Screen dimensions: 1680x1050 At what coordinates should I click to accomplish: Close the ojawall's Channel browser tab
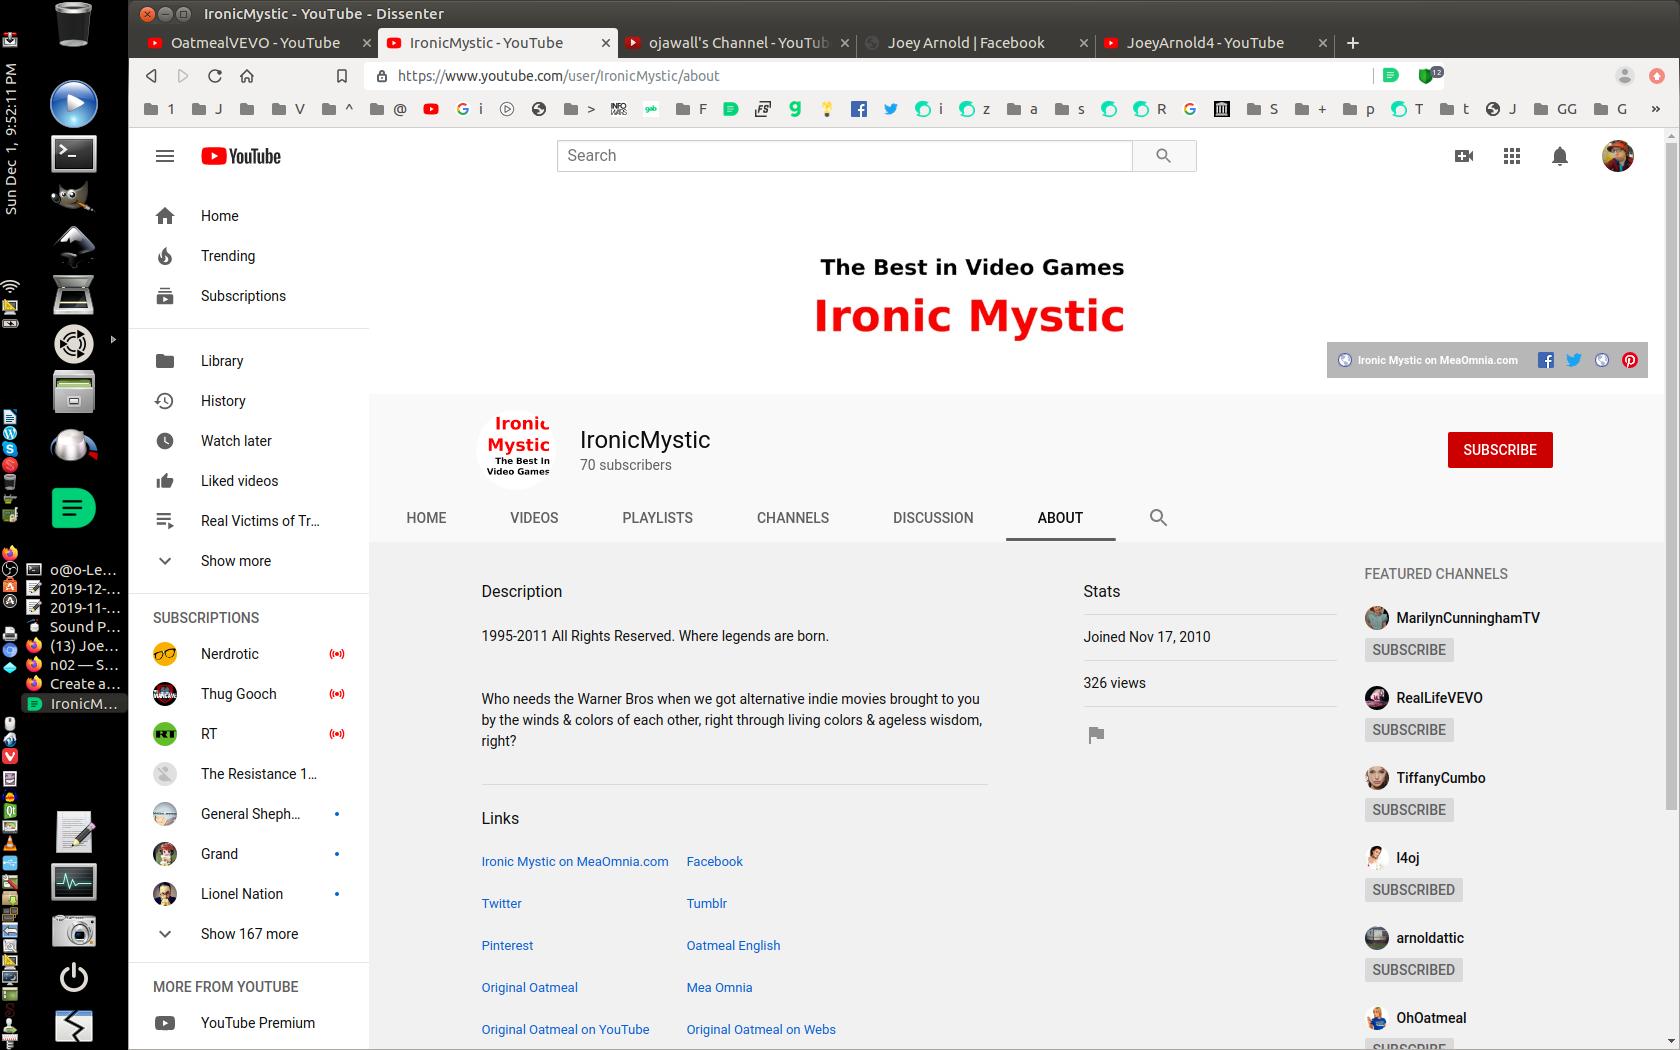[x=845, y=43]
